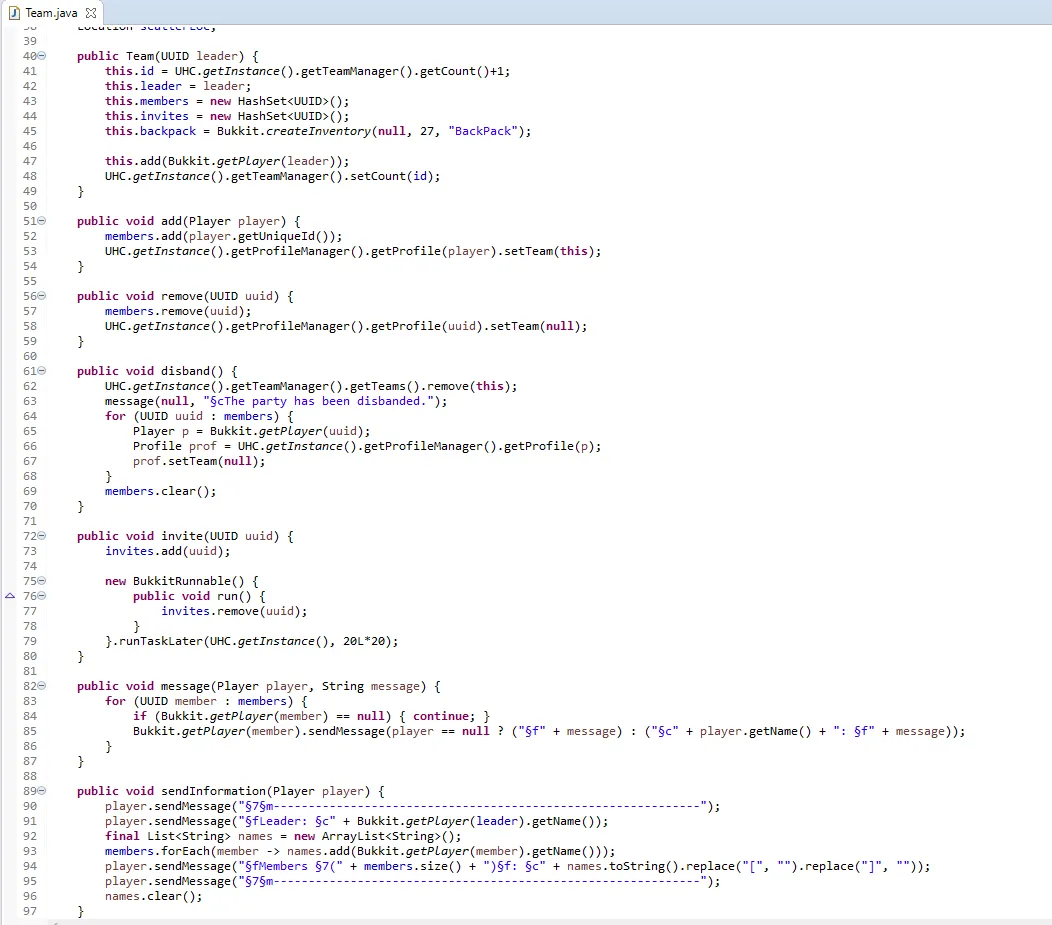Click this.invites on line 44
Viewport: 1052px width, 925px height.
[x=147, y=116]
